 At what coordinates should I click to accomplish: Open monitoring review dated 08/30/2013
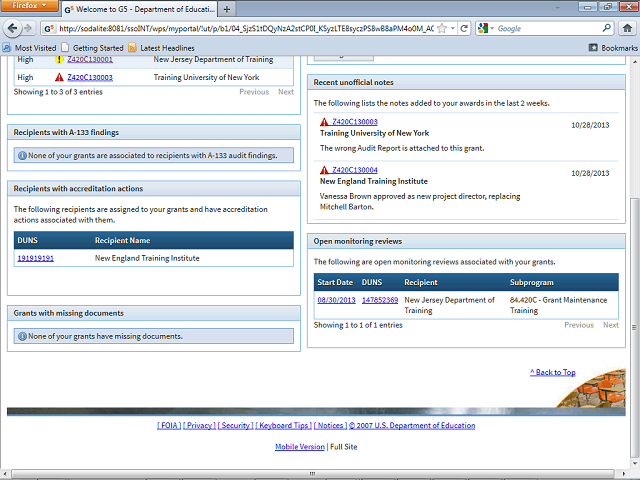point(336,300)
